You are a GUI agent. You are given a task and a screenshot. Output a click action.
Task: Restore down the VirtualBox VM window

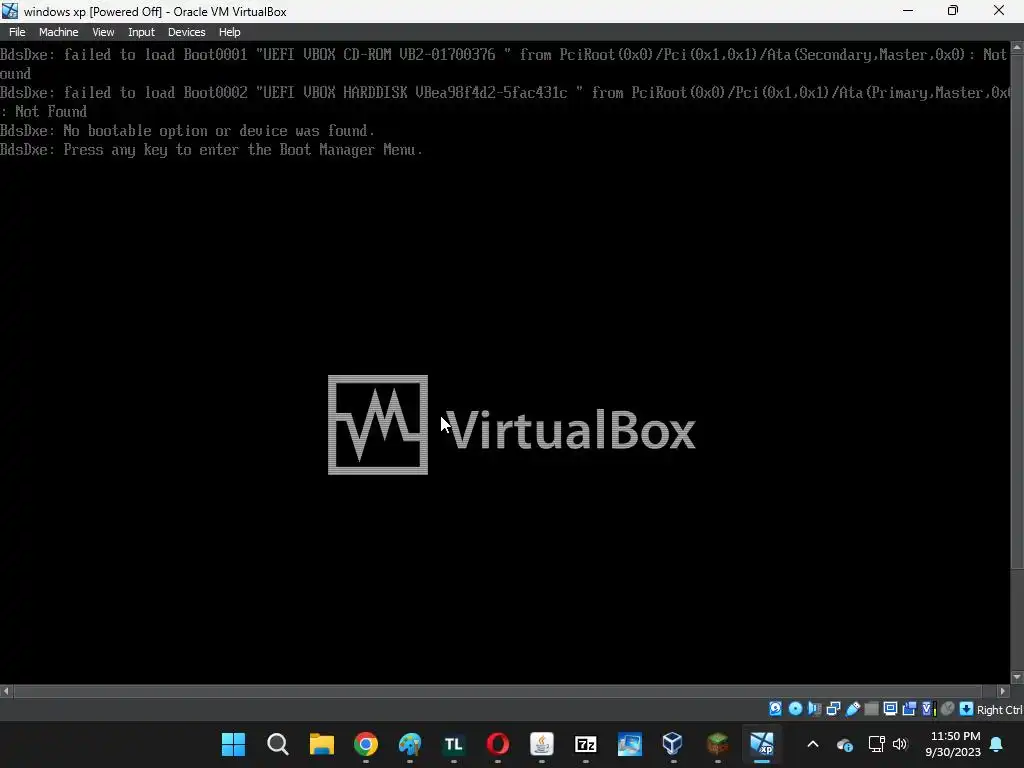[953, 11]
